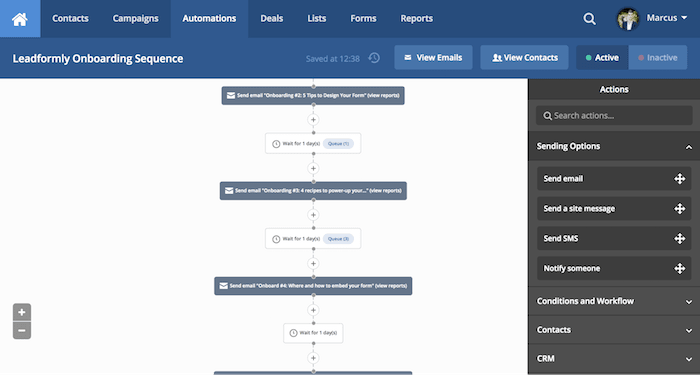
Task: Click move handle on Send email action
Action: click(x=679, y=179)
